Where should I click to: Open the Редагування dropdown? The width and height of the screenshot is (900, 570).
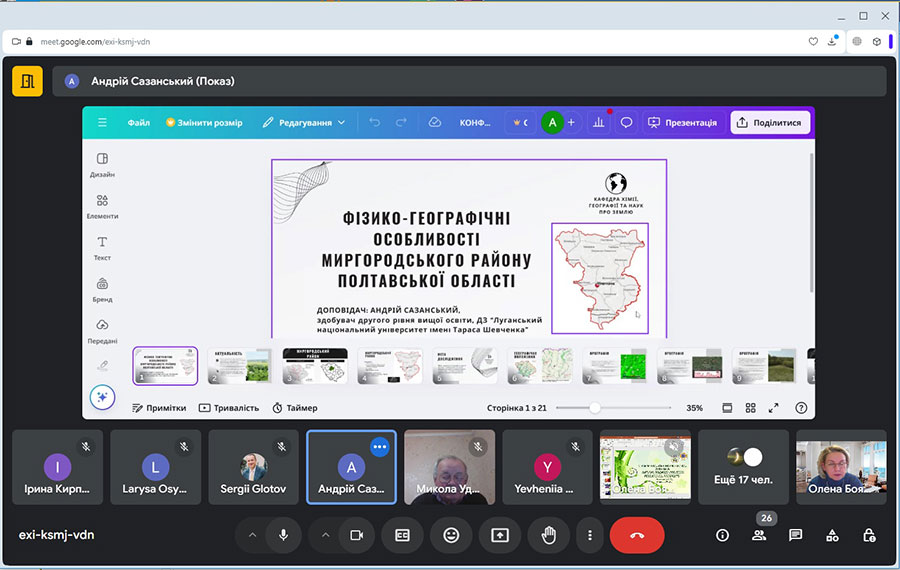(304, 123)
